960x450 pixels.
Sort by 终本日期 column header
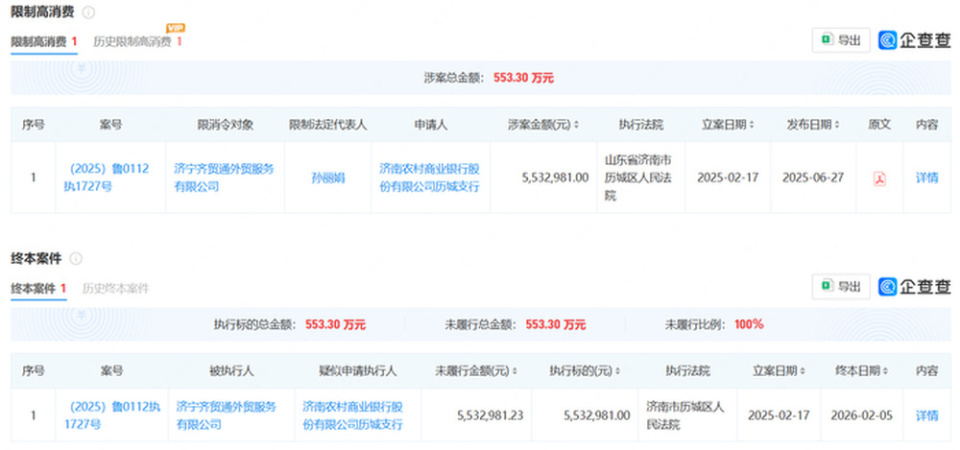point(861,371)
